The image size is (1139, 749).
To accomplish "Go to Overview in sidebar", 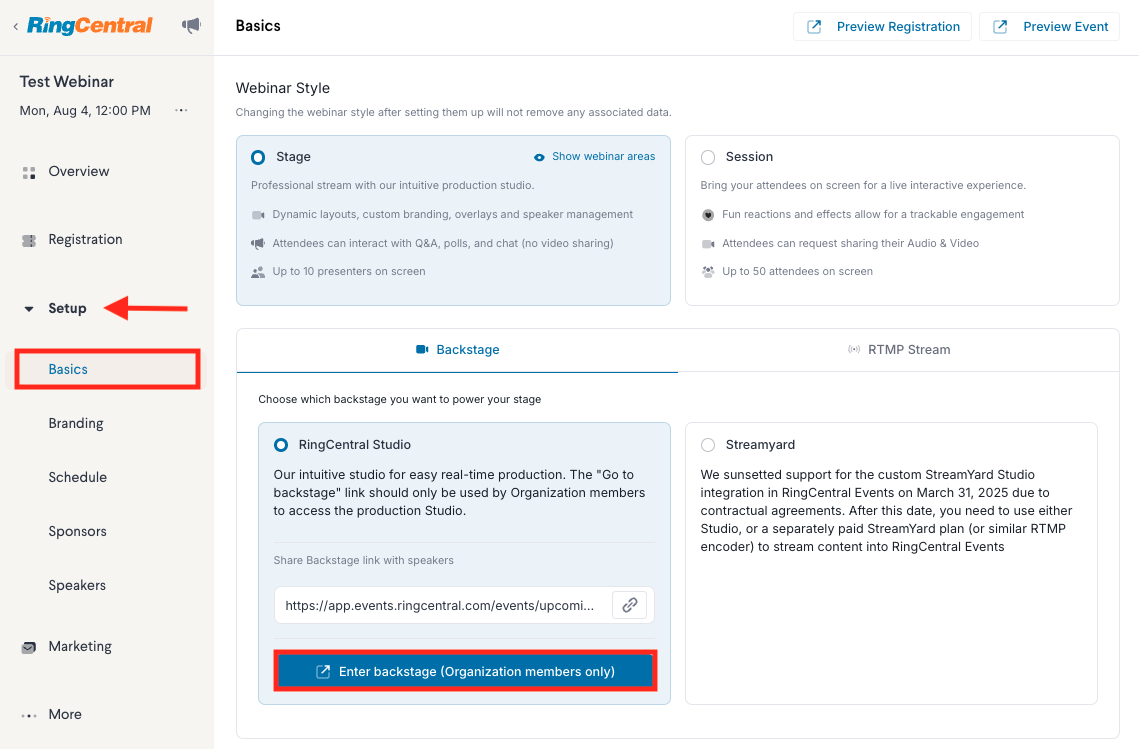I will tap(78, 171).
